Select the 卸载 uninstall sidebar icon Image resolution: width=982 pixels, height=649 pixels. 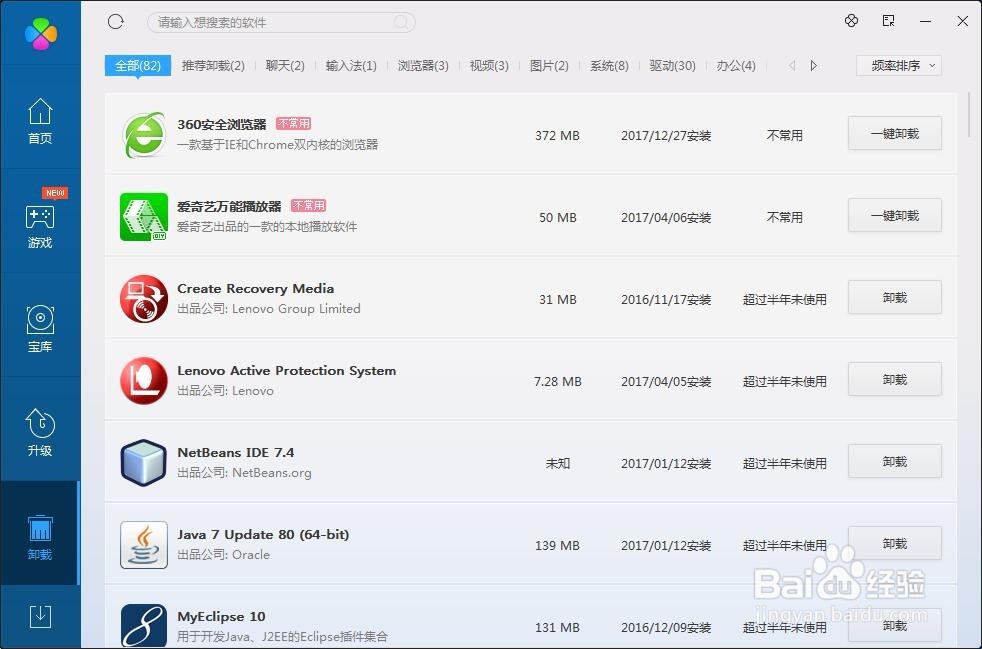(40, 537)
